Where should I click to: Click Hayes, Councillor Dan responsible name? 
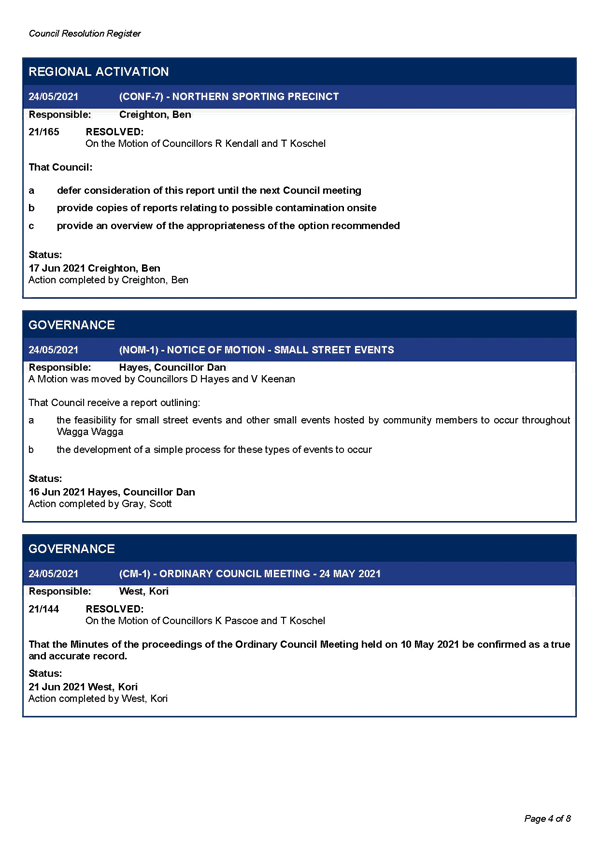tap(172, 367)
